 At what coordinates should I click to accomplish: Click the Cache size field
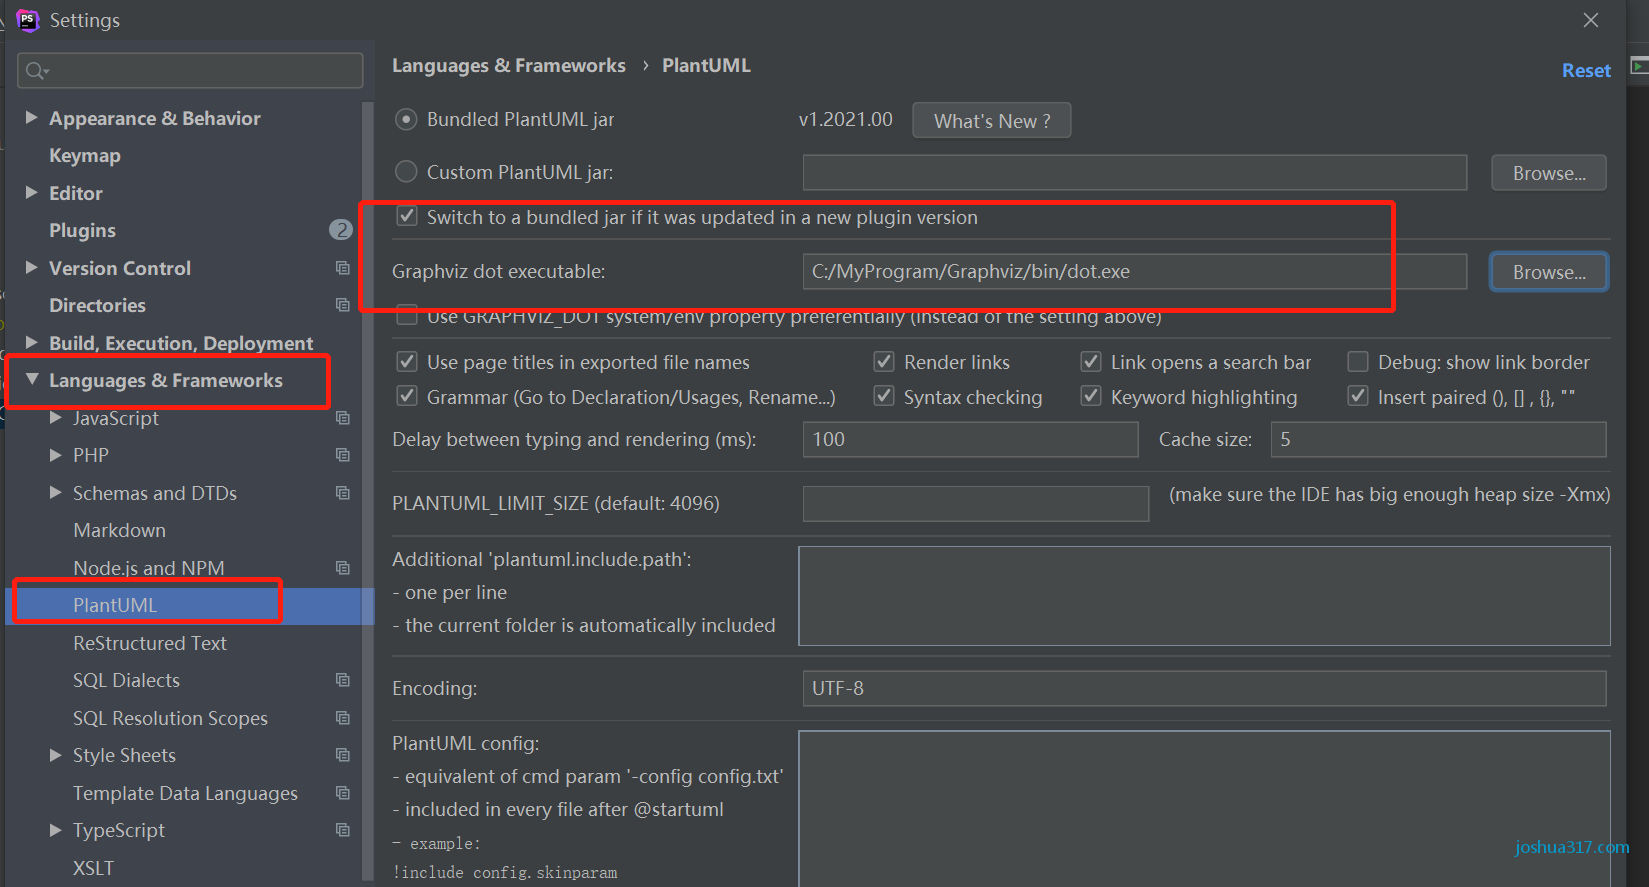click(x=1438, y=439)
